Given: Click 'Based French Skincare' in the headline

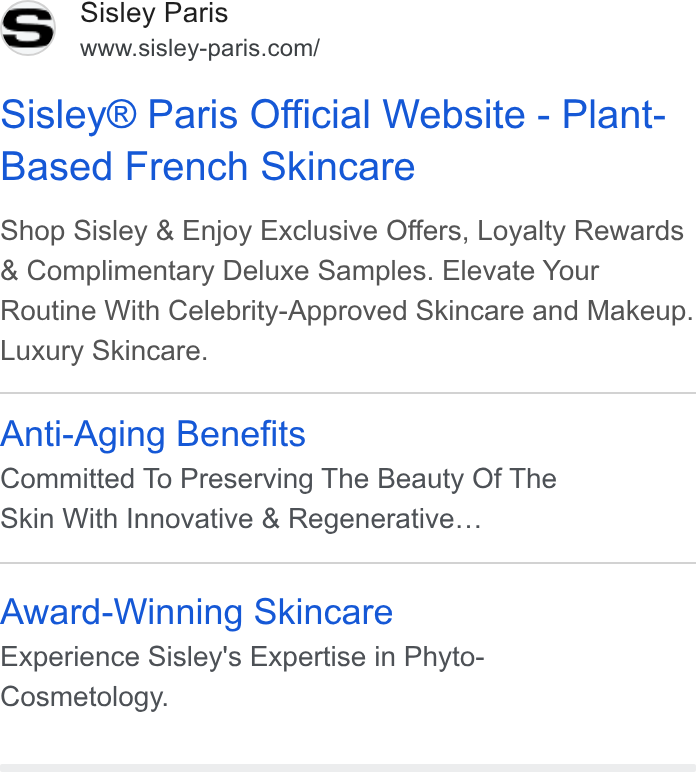Looking at the screenshot, I should click(208, 166).
